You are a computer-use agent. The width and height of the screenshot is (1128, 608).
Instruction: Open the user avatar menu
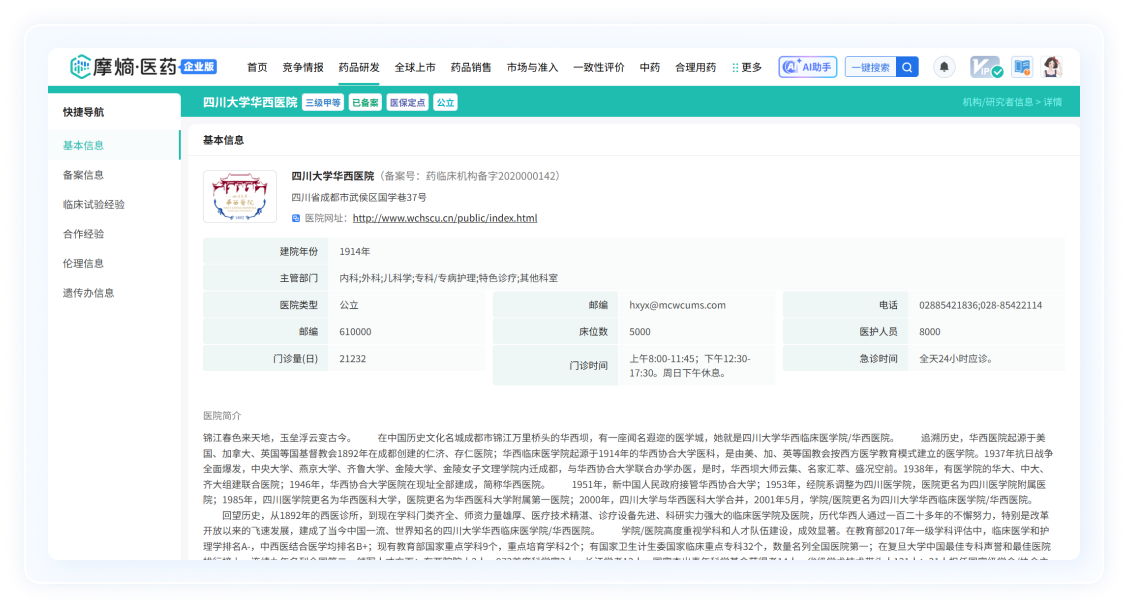[1052, 67]
